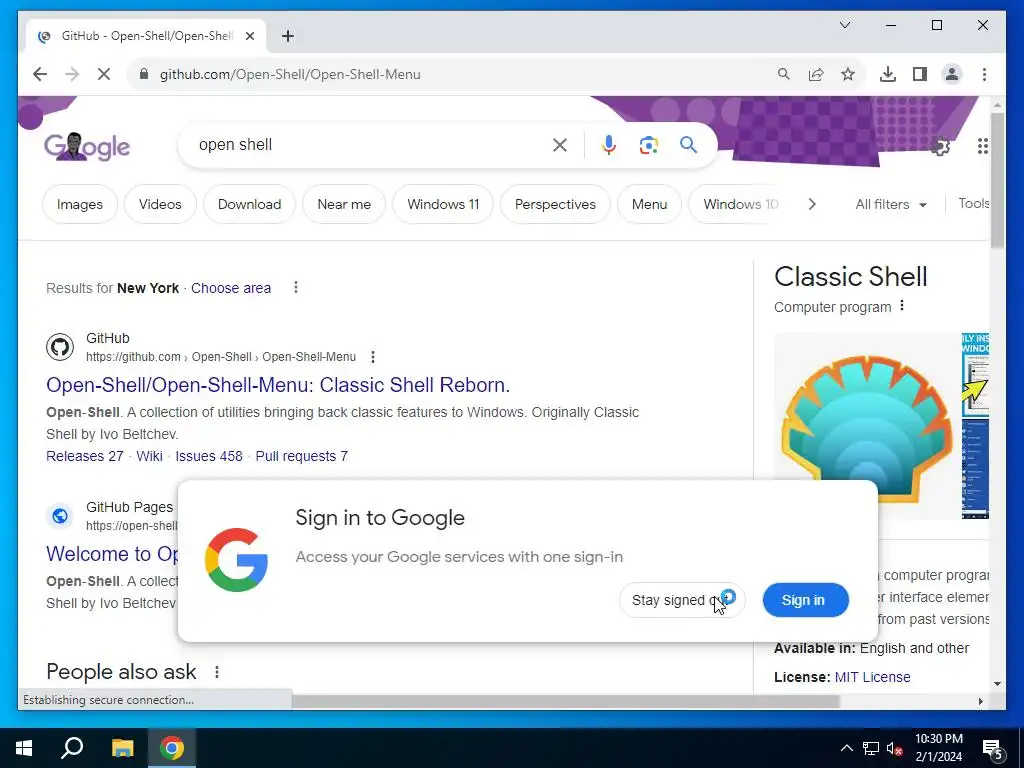Select the Perspectives filter chip
This screenshot has height=768, width=1024.
click(x=555, y=204)
